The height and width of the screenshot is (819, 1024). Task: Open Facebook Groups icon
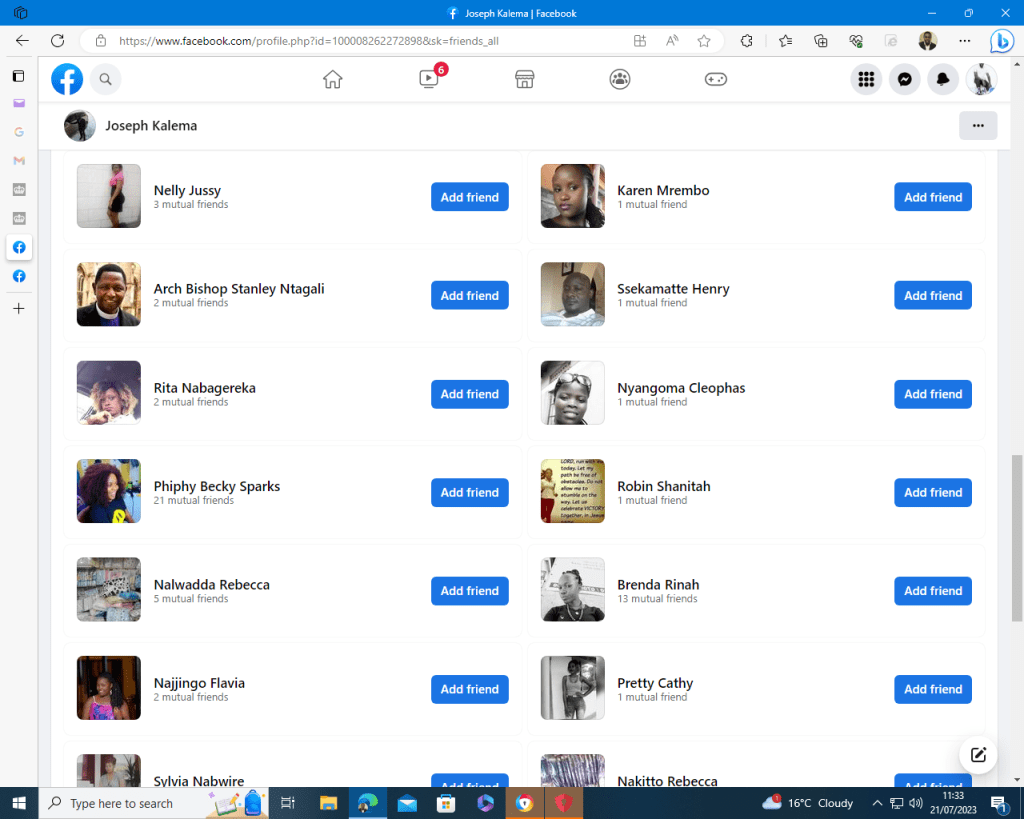[x=620, y=80]
